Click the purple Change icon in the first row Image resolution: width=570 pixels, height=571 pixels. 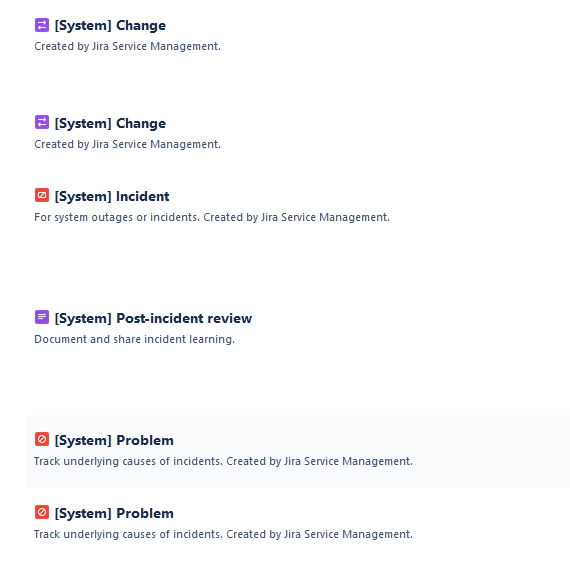[42, 25]
